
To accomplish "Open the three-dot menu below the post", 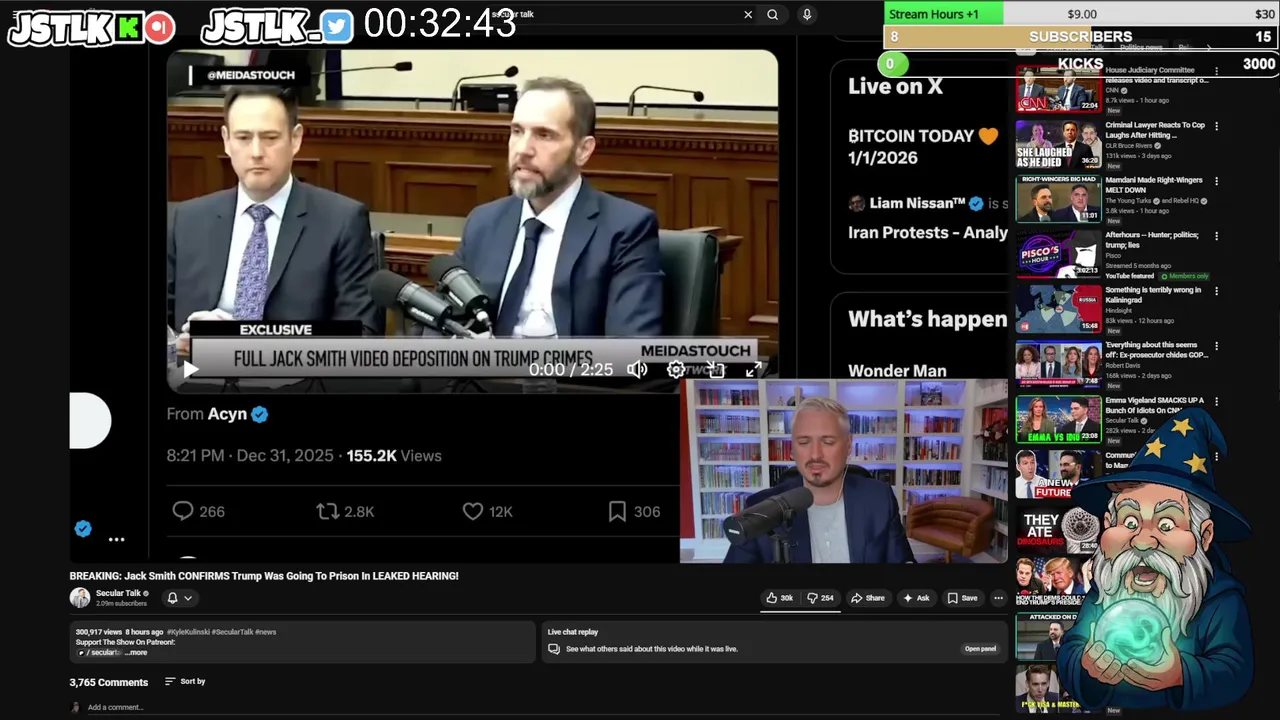I will point(116,539).
